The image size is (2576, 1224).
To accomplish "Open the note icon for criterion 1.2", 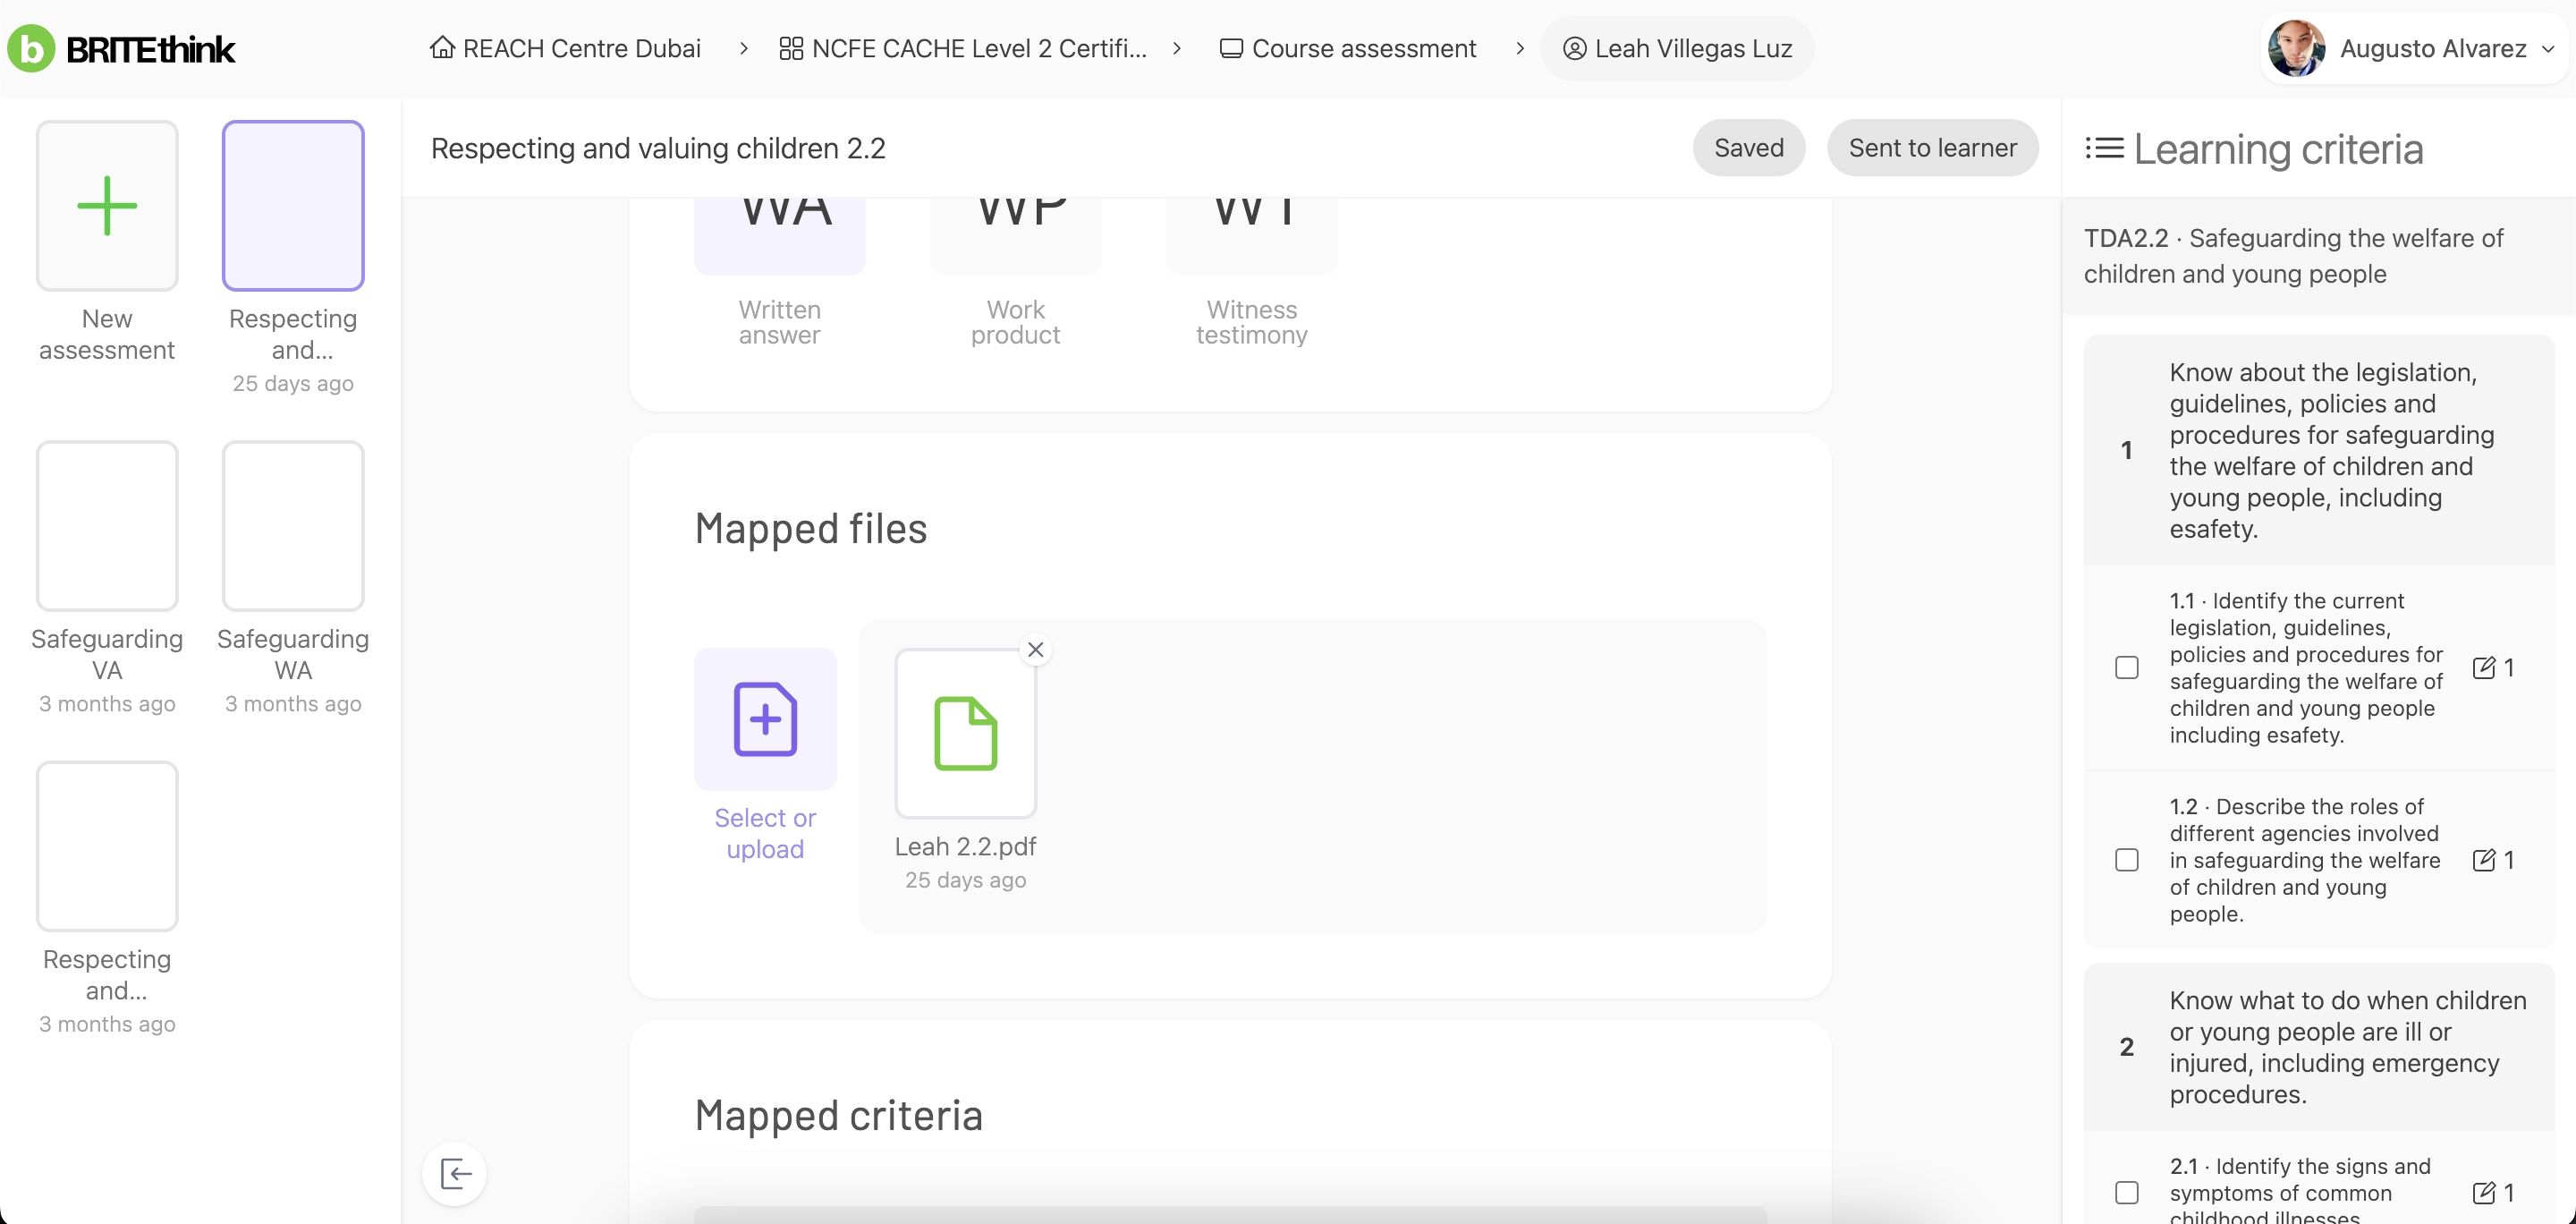I will pyautogui.click(x=2484, y=860).
